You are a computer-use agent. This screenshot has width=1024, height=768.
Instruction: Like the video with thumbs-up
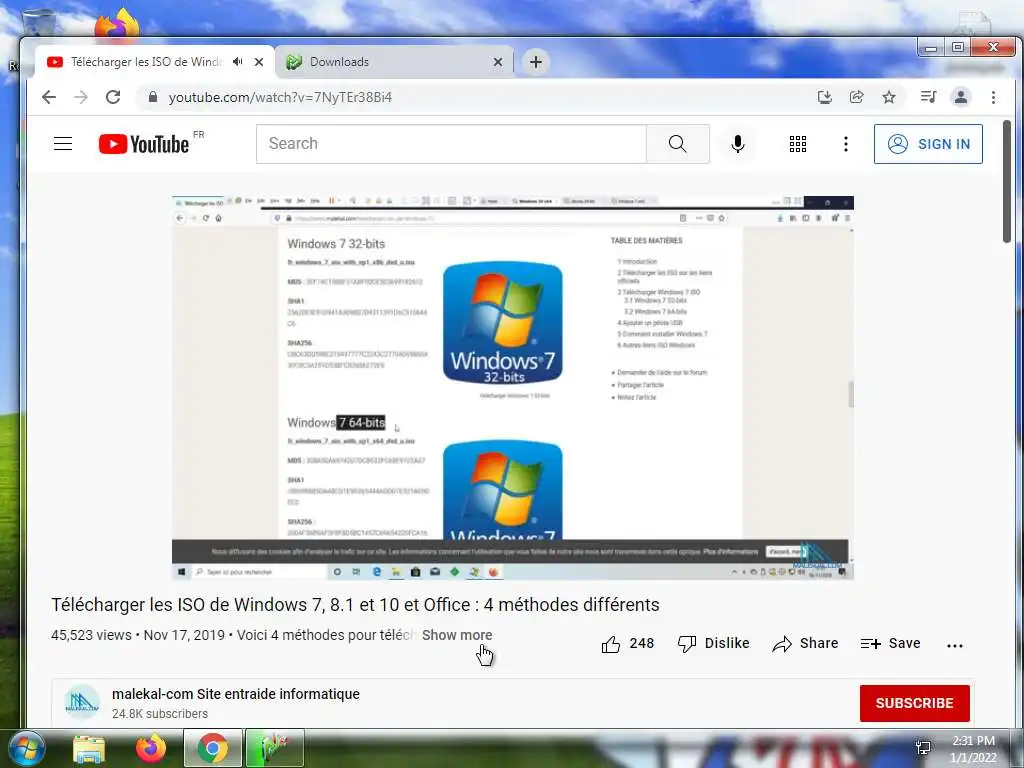tap(627, 644)
